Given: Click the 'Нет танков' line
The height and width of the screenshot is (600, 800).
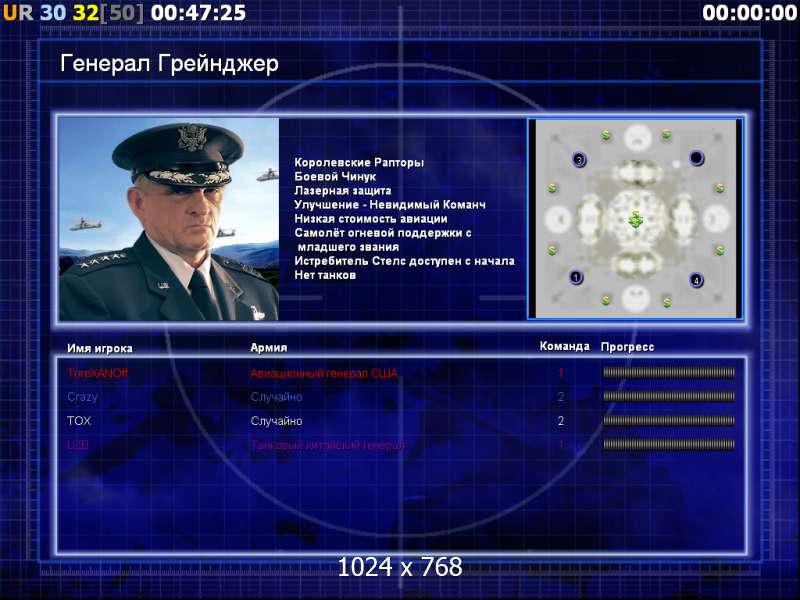Looking at the screenshot, I should [x=325, y=275].
